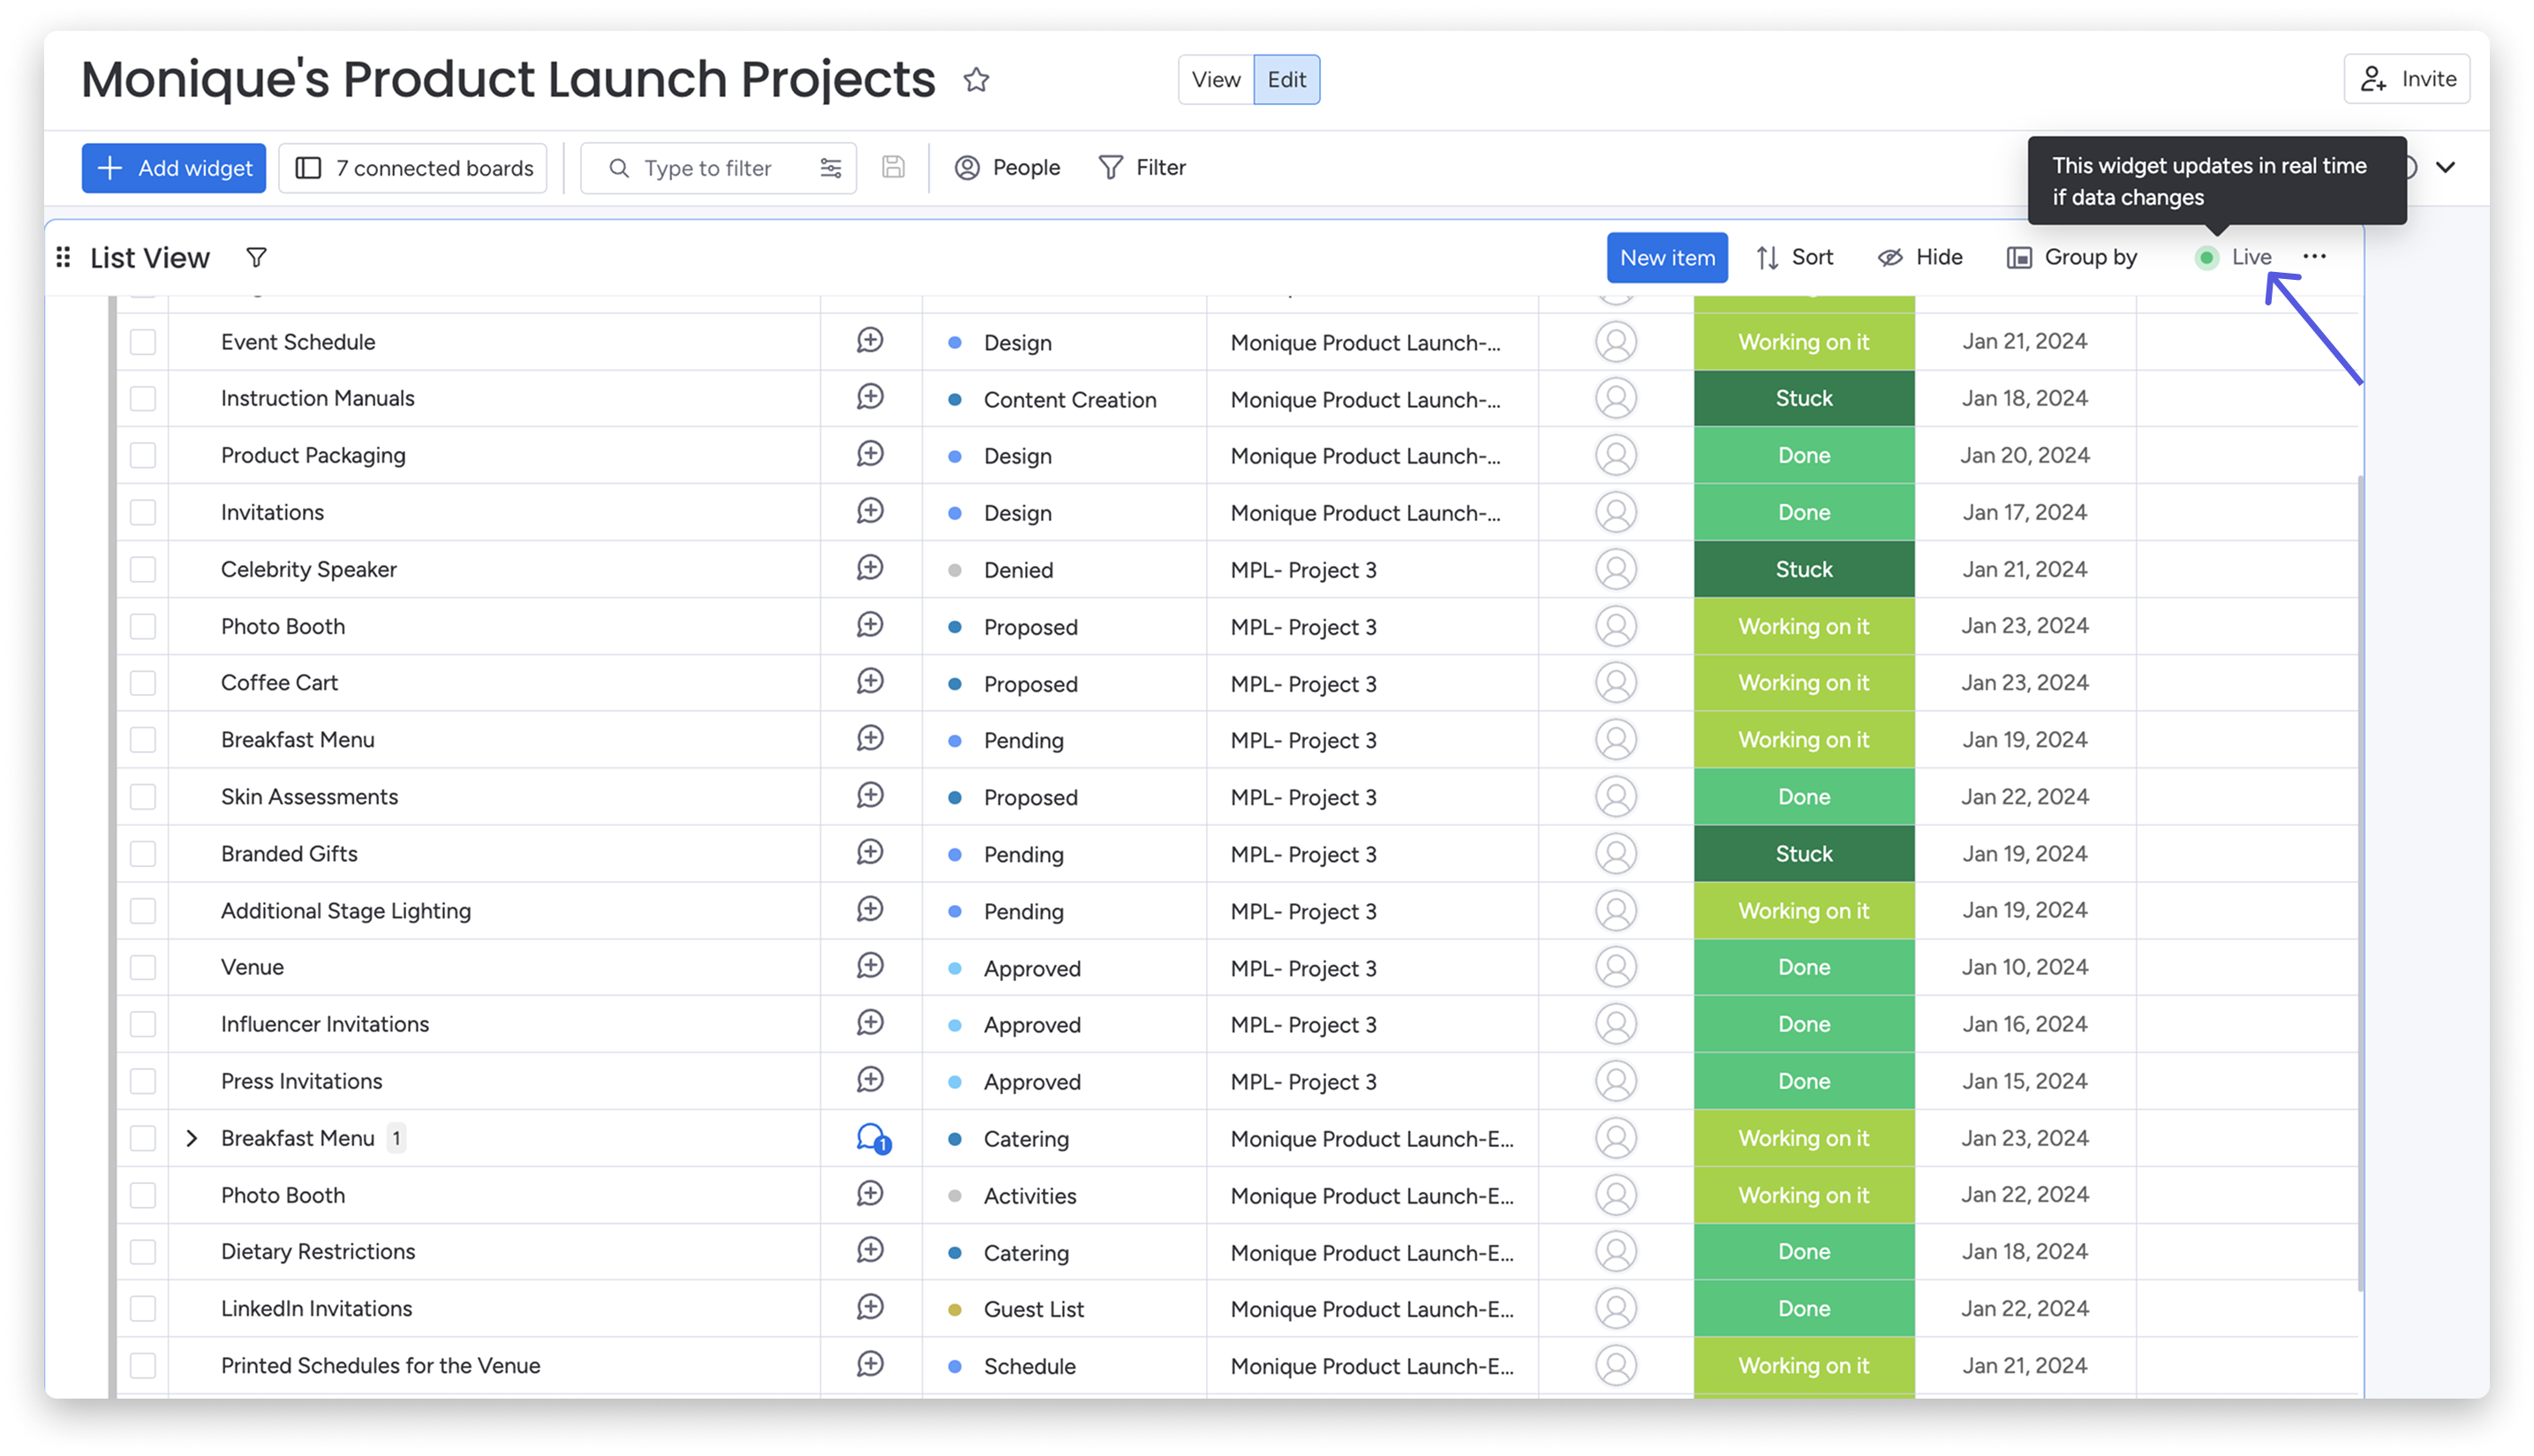The height and width of the screenshot is (1456, 2534).
Task: Open updates bubble for Product Packaging
Action: point(870,455)
